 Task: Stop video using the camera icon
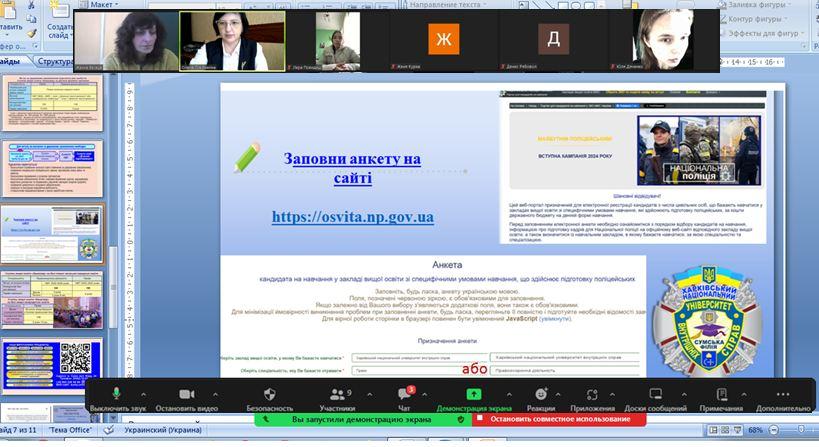(186, 394)
